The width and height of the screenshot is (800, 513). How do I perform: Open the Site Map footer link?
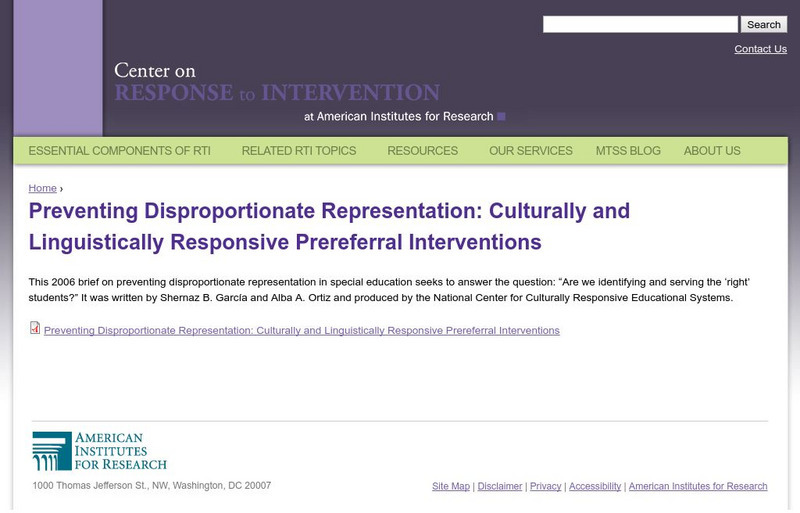point(451,486)
